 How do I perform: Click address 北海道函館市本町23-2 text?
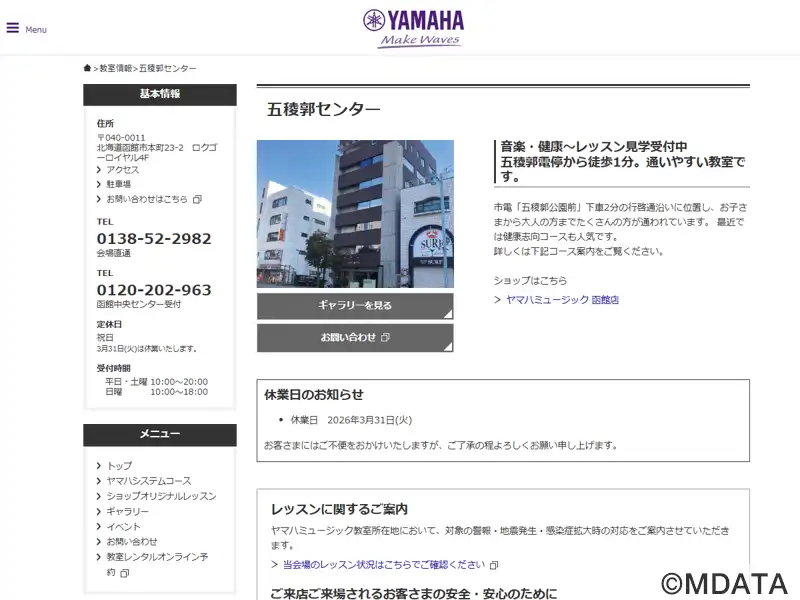[x=157, y=153]
